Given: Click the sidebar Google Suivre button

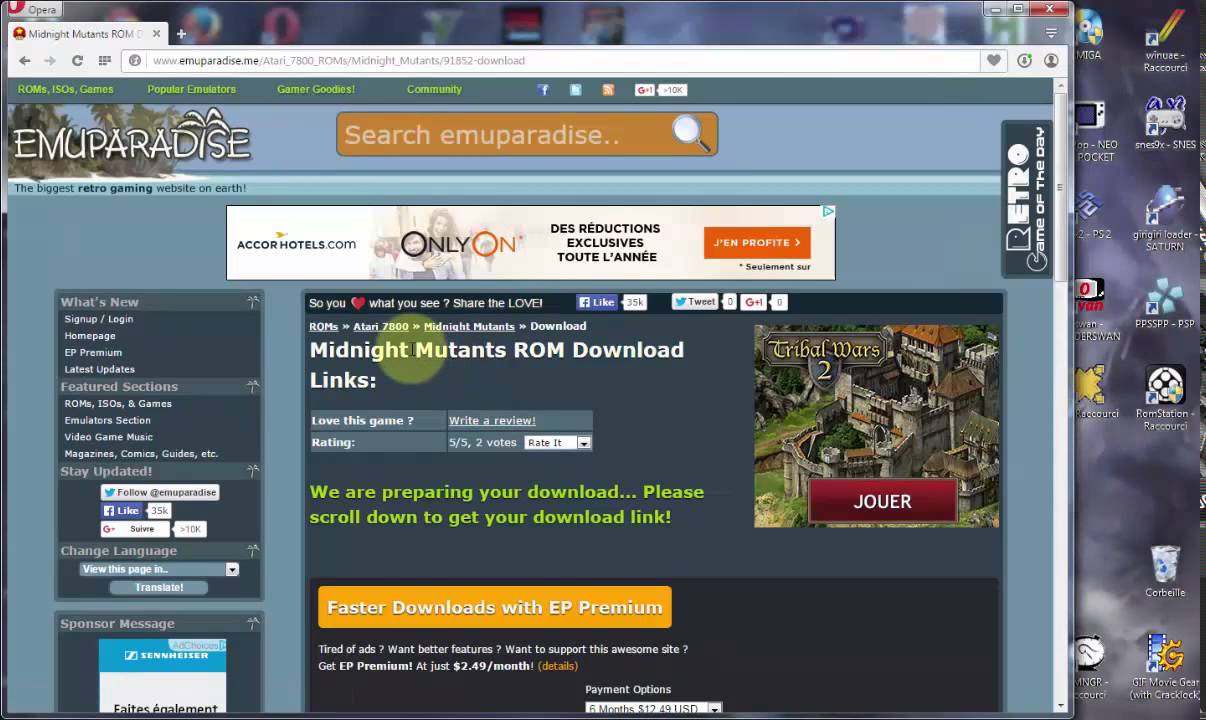Looking at the screenshot, I should coord(137,529).
